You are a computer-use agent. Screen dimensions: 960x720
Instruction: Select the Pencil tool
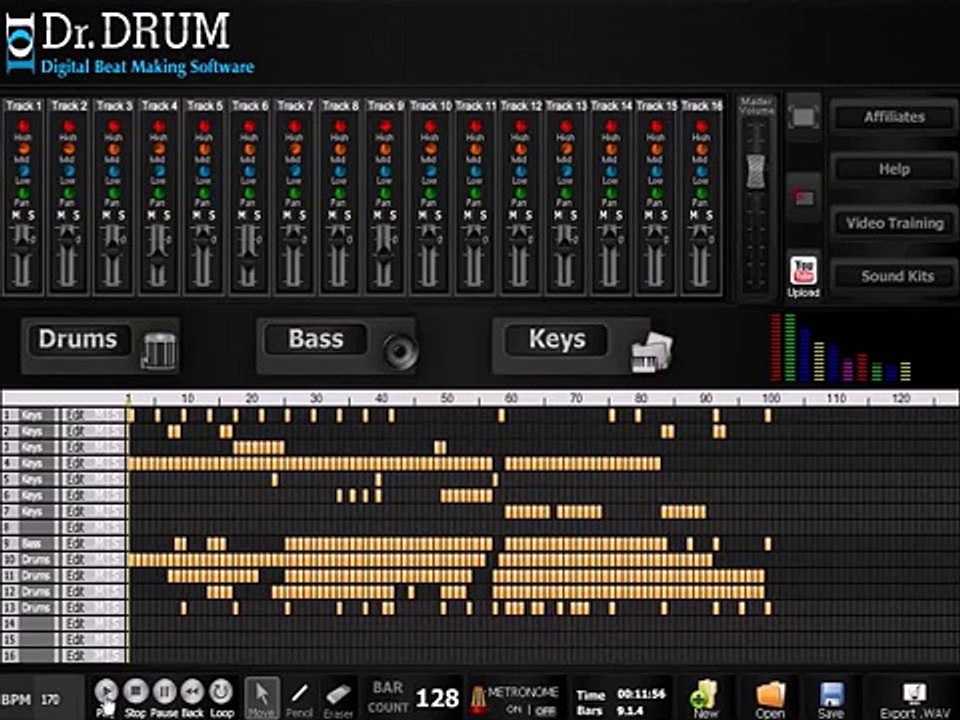[299, 696]
